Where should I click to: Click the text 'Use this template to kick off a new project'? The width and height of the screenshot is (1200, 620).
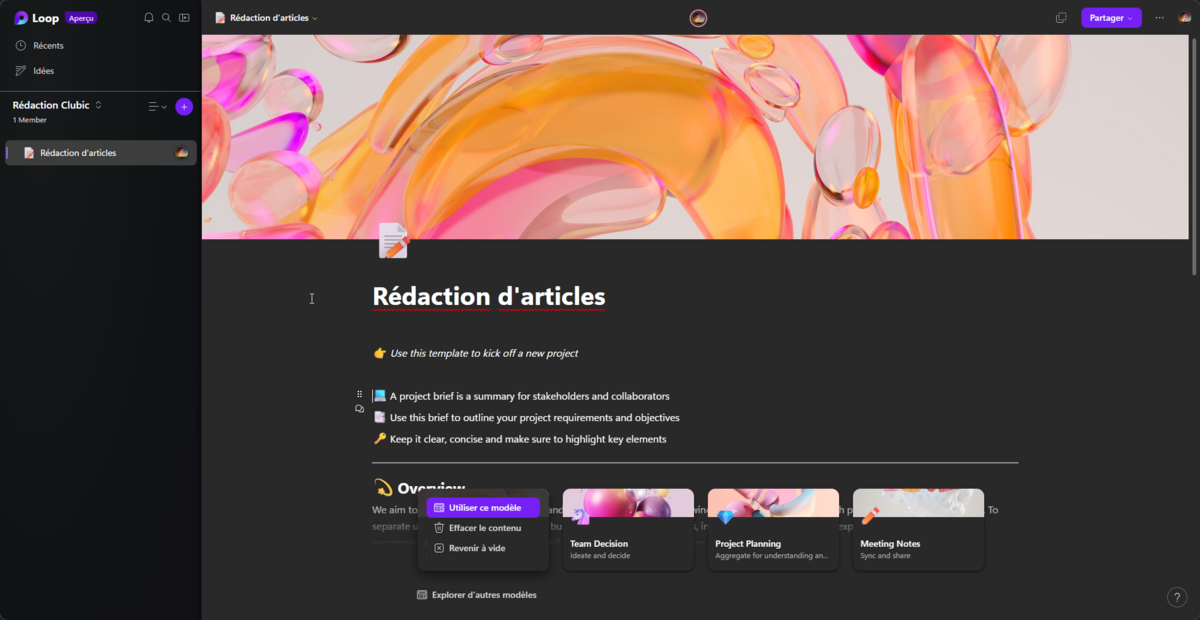tap(484, 353)
